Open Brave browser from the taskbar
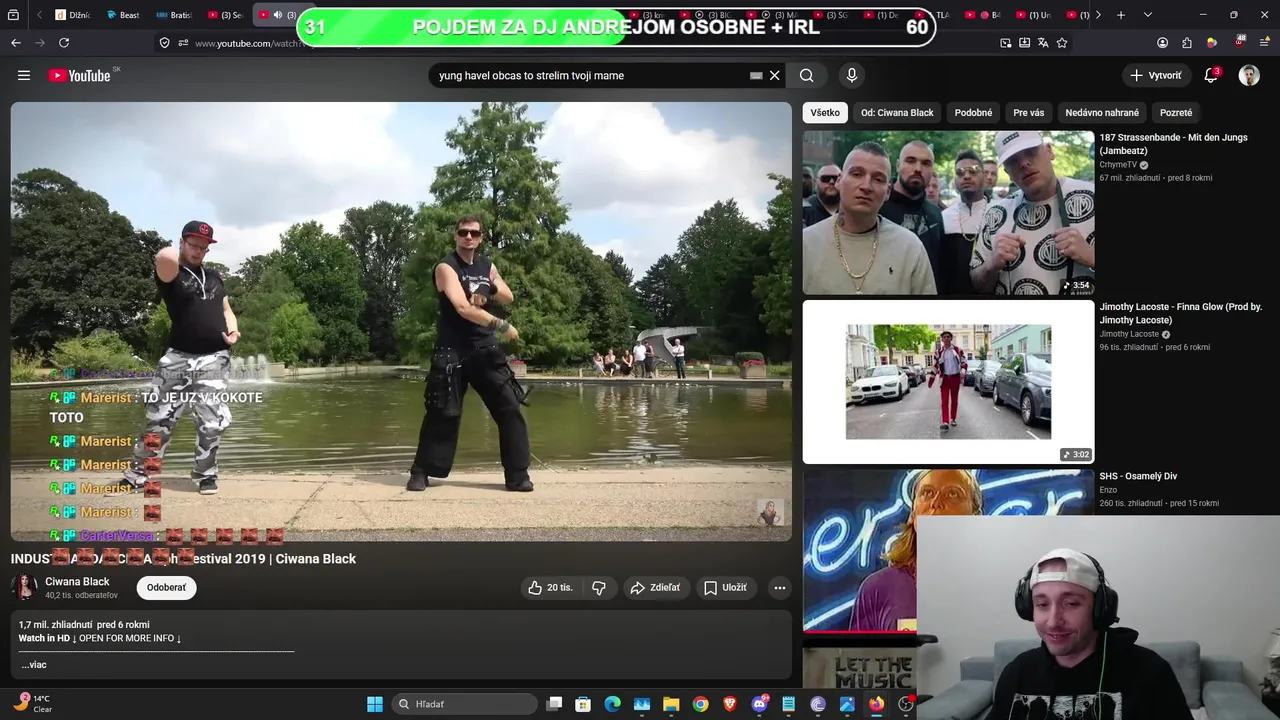The width and height of the screenshot is (1280, 720). (730, 704)
